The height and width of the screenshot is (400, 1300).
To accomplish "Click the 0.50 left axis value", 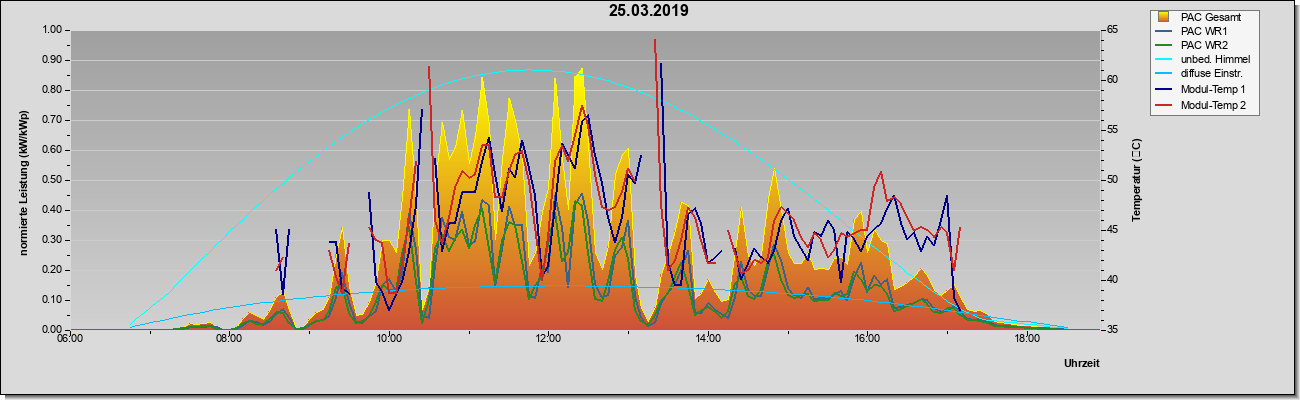I will (x=53, y=180).
